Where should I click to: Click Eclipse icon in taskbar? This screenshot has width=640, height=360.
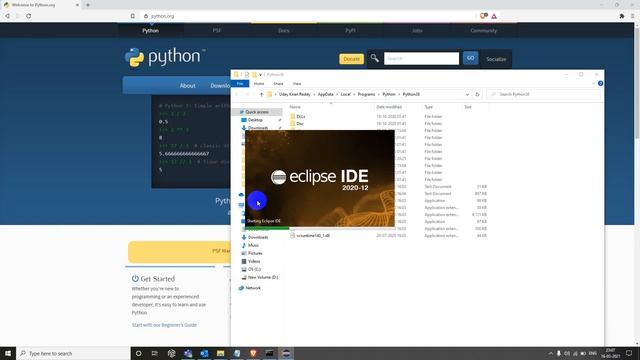(286, 353)
